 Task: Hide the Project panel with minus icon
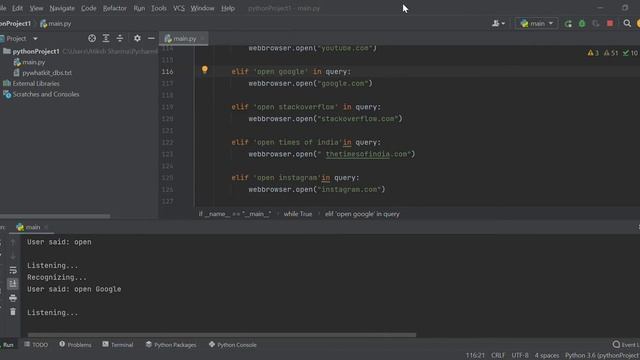point(151,38)
